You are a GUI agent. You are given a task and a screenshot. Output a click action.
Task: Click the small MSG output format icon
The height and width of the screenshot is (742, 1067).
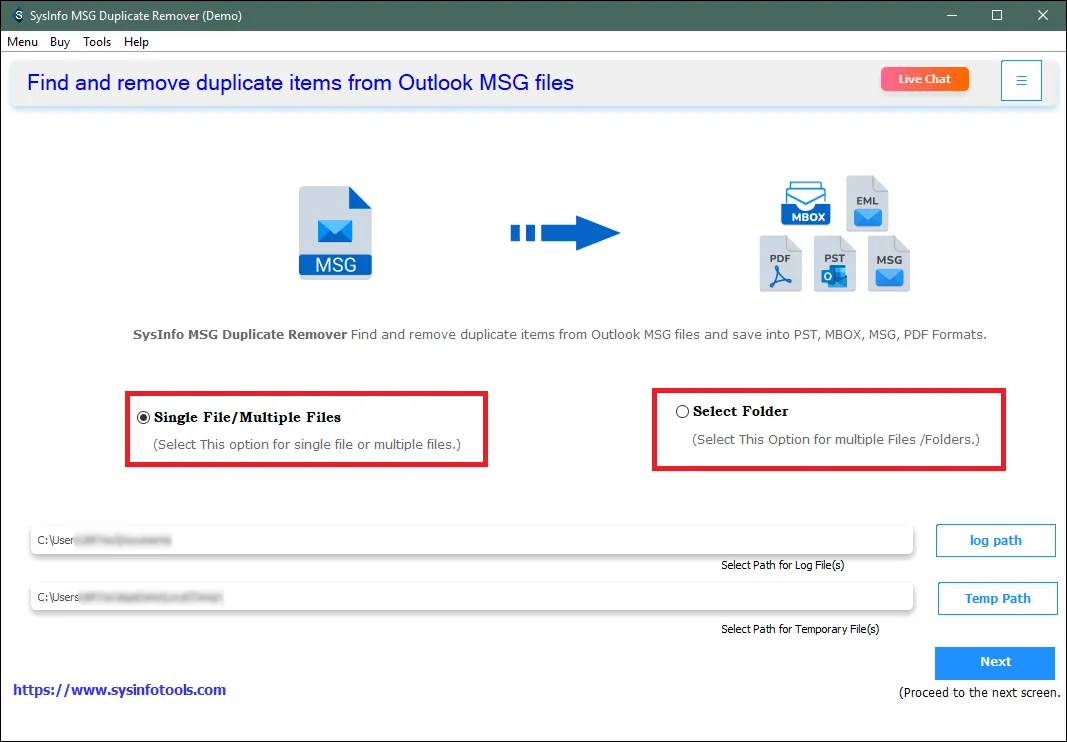(888, 263)
